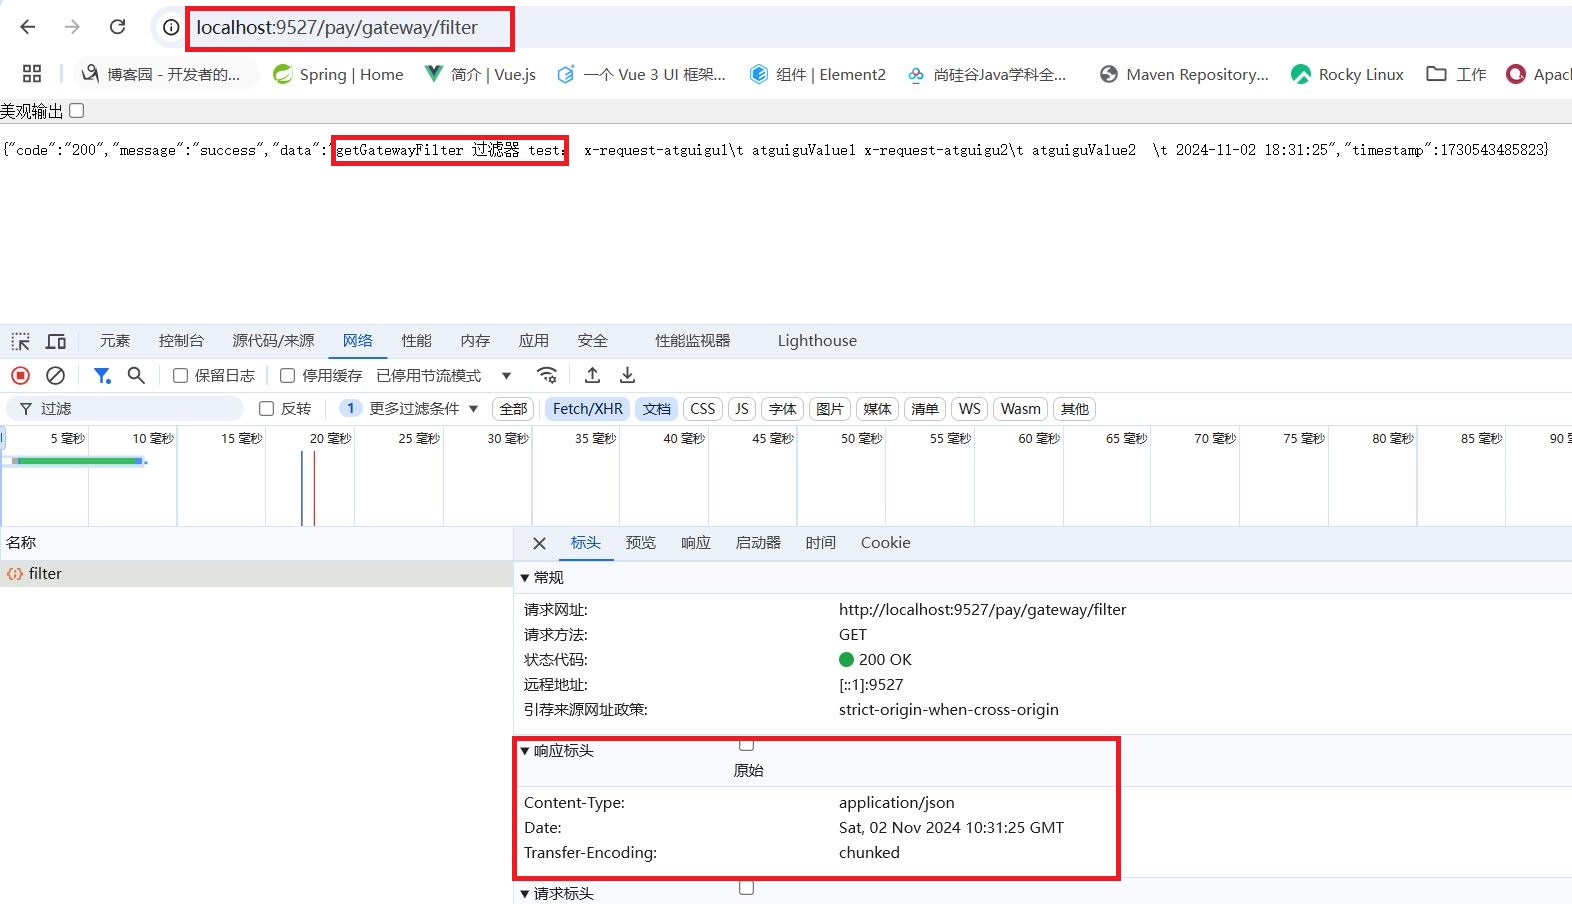Clear the network log icon
Image resolution: width=1572 pixels, height=904 pixels.
pos(56,375)
